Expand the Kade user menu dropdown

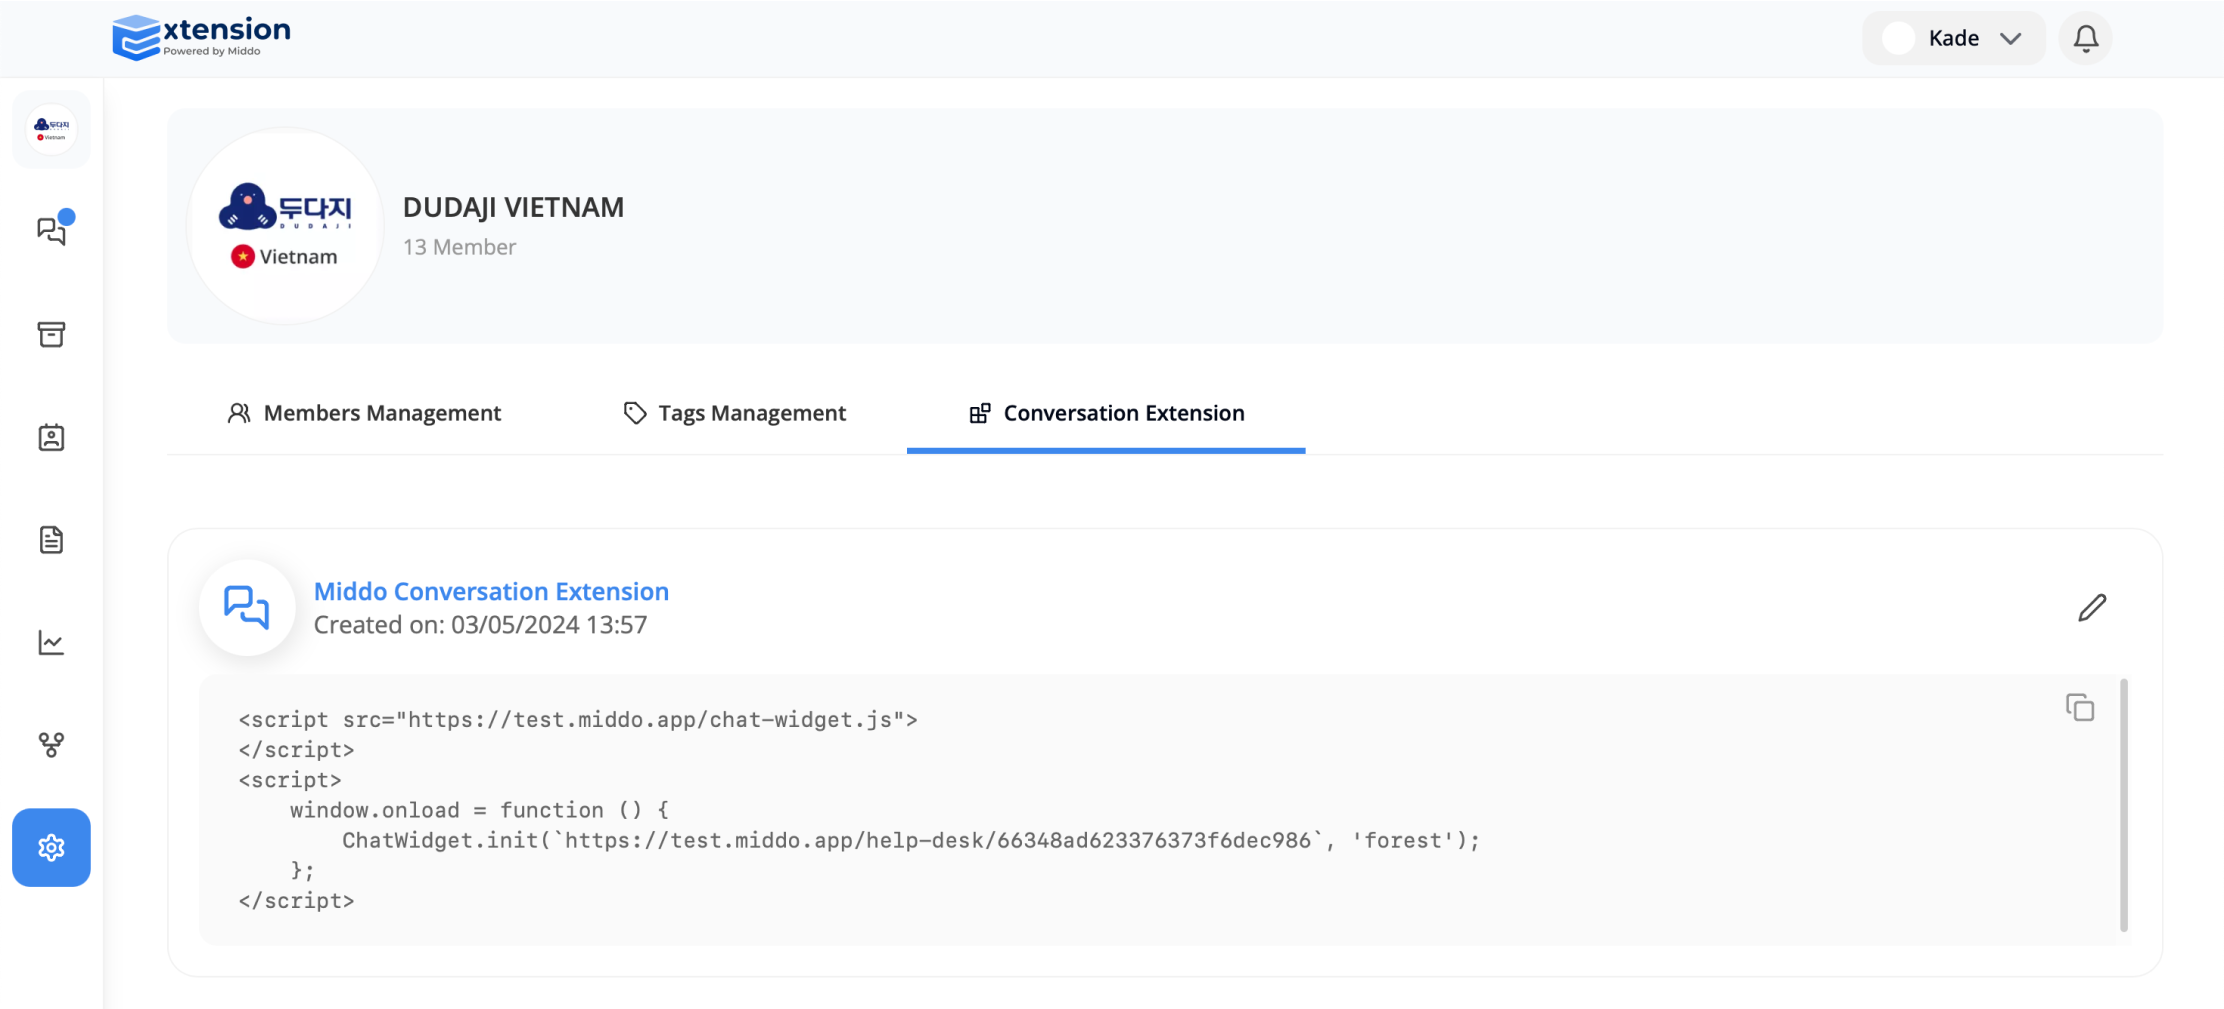[1953, 39]
